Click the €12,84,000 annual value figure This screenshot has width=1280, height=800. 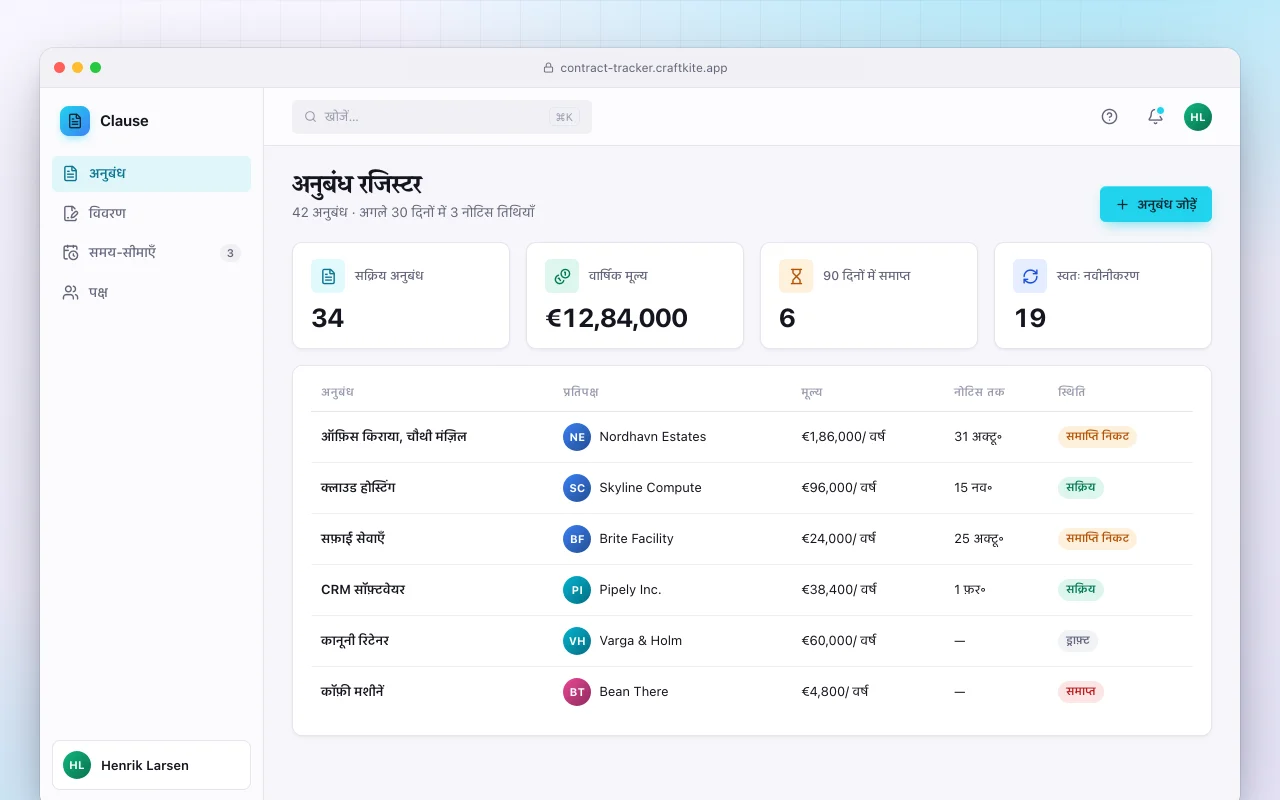617,318
